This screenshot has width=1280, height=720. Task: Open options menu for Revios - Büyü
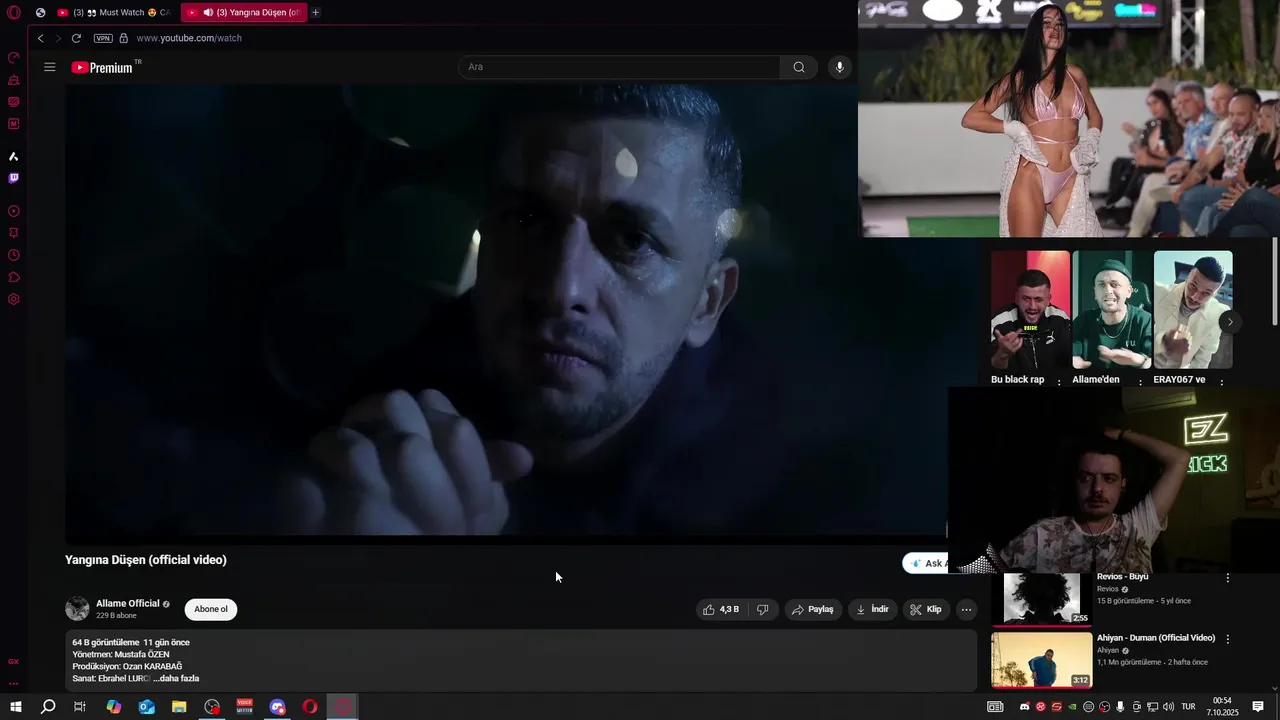coord(1228,578)
